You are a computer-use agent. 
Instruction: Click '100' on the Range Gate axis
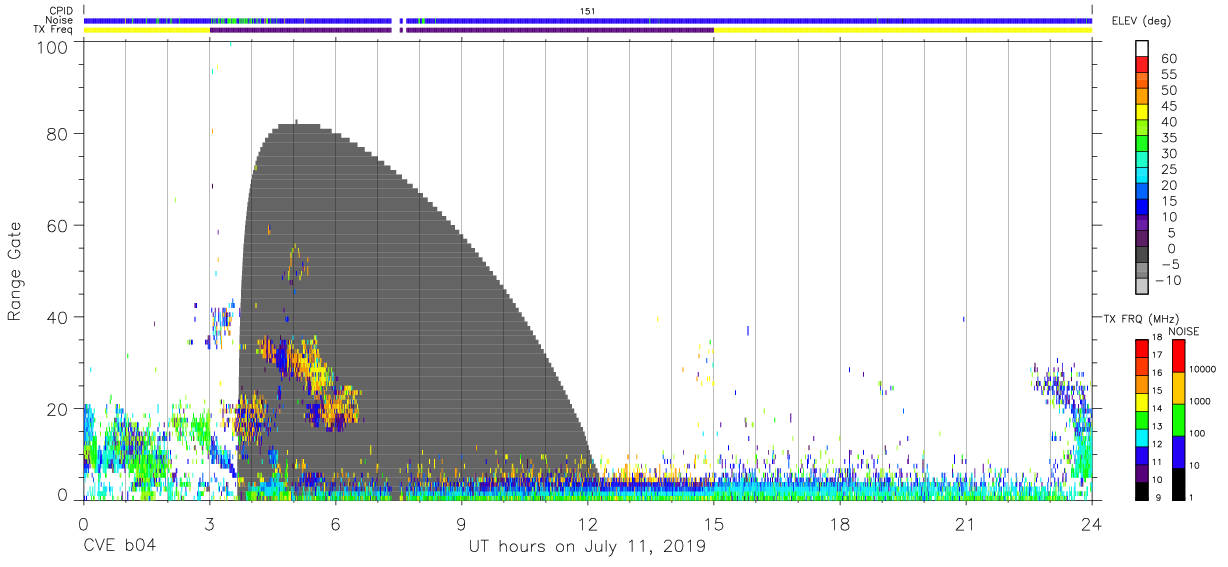(x=54, y=47)
